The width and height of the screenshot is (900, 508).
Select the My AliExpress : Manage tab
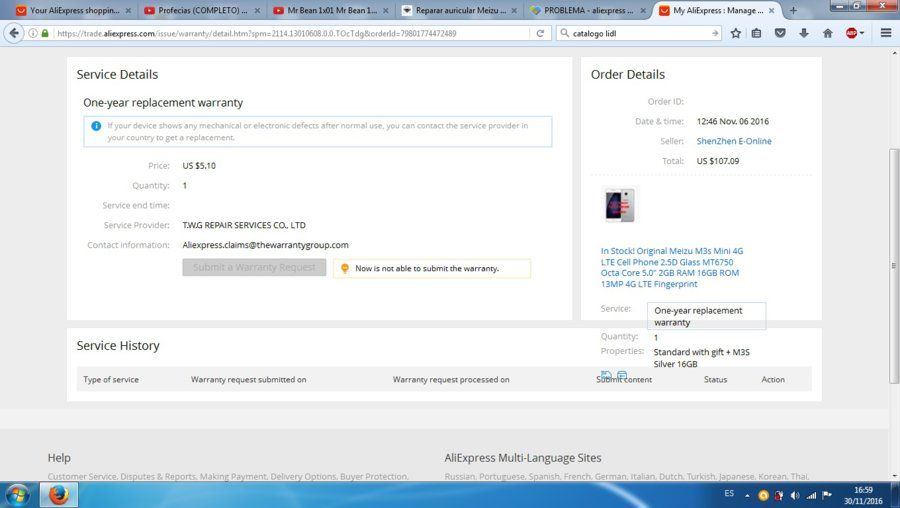pos(717,10)
